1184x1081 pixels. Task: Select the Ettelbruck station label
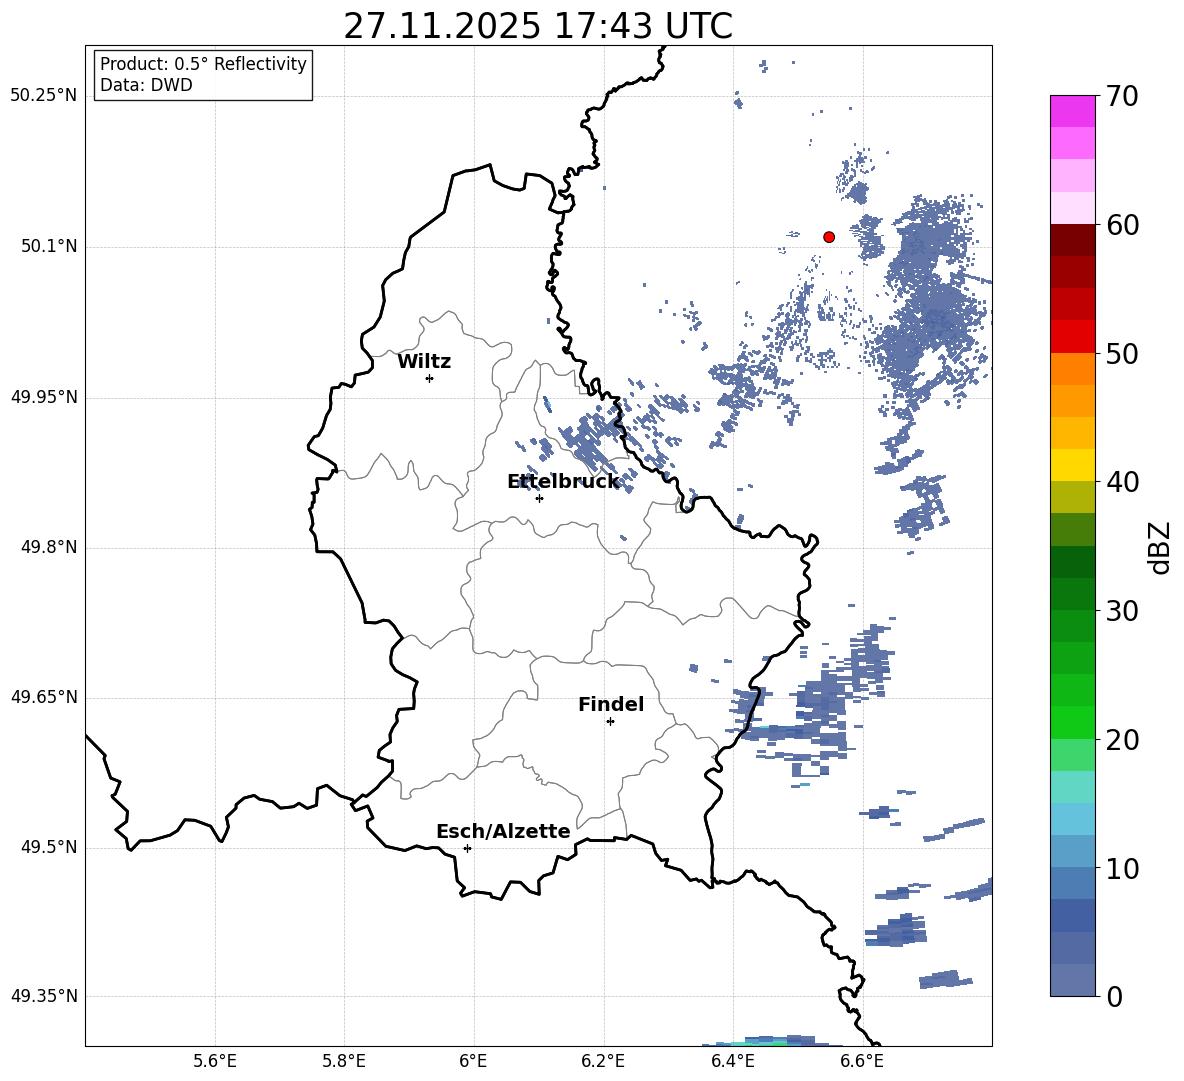point(563,482)
